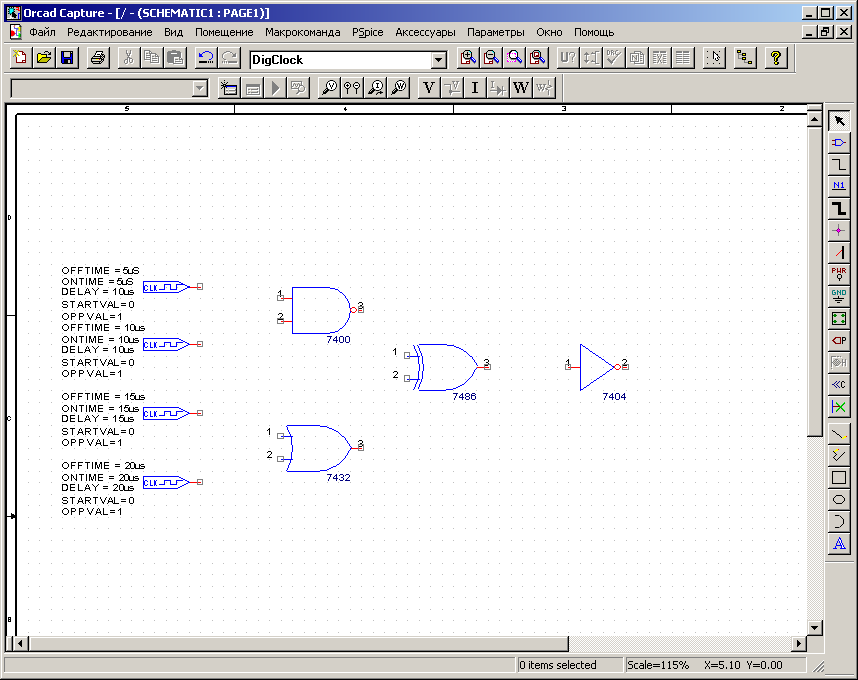Open Help topics question mark icon

(x=775, y=57)
